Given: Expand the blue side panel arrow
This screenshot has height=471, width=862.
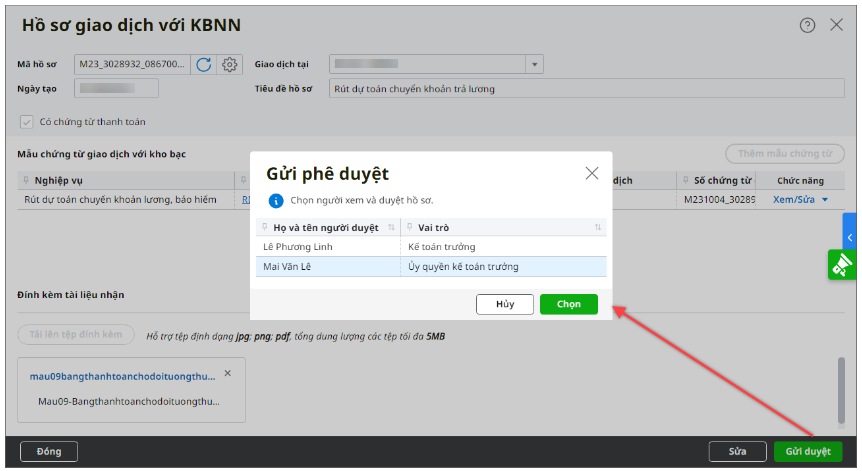Looking at the screenshot, I should pyautogui.click(x=849, y=237).
